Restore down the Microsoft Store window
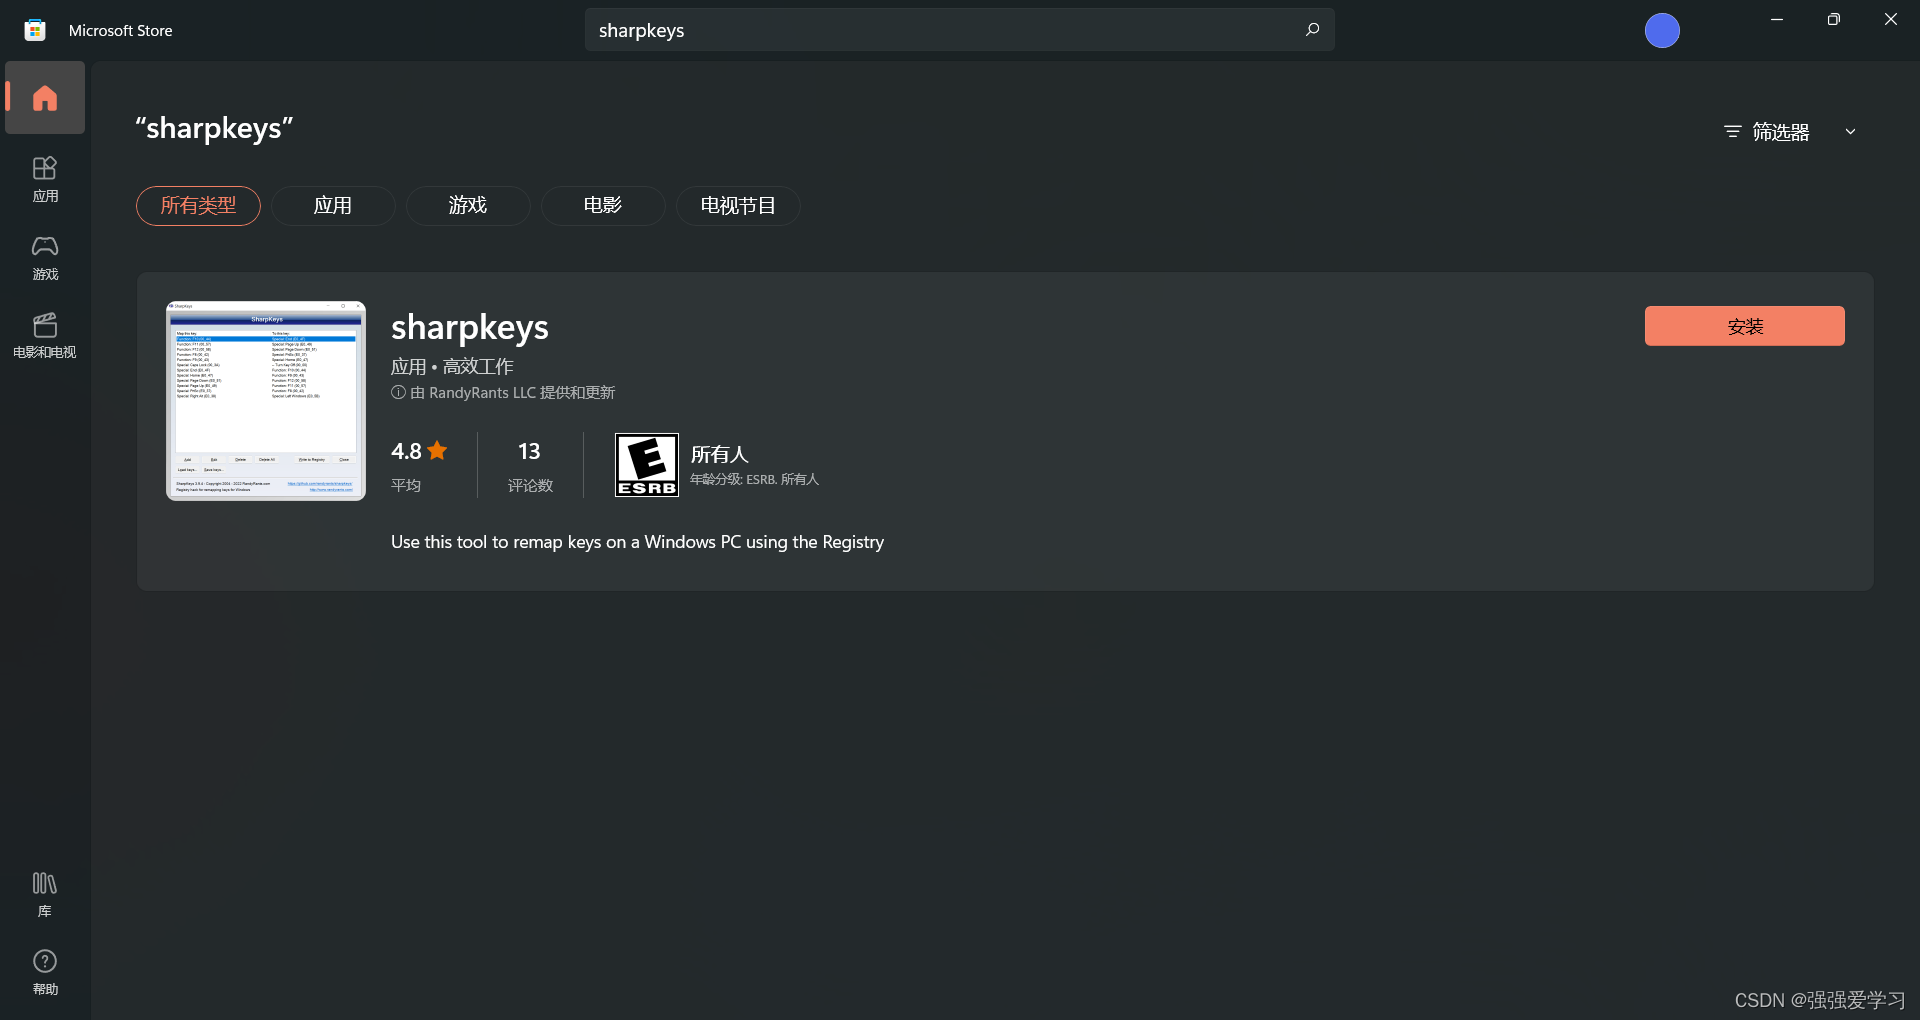 pos(1833,19)
